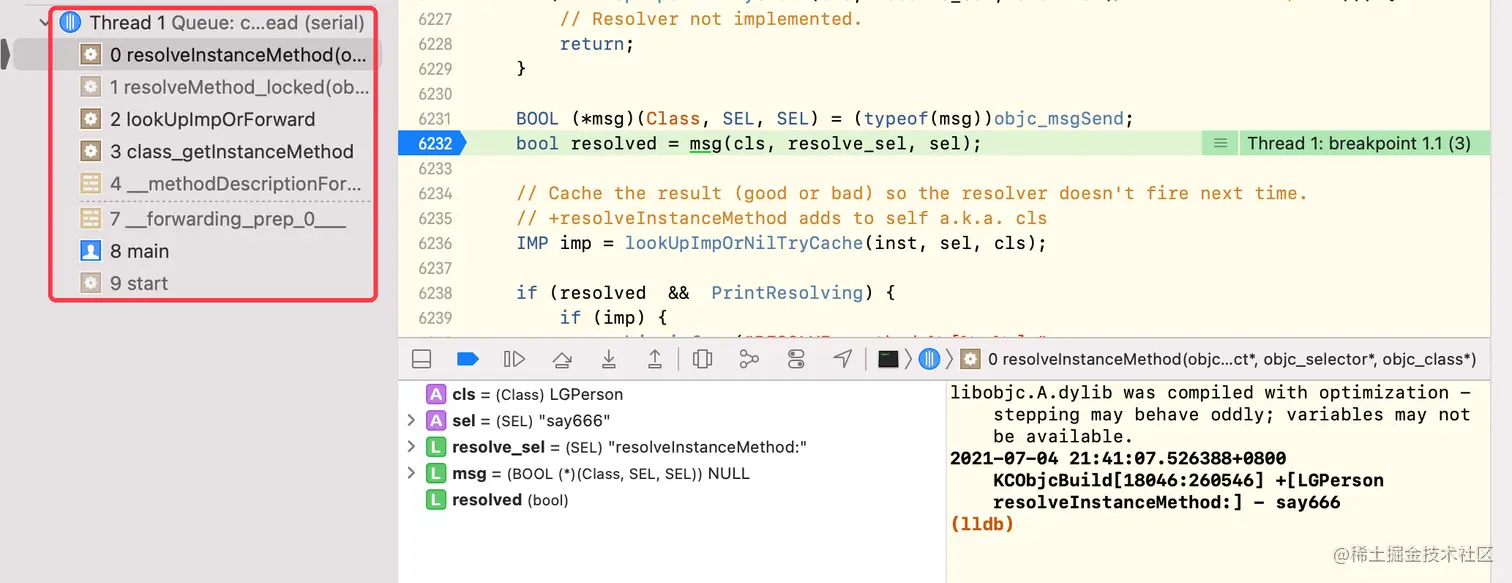This screenshot has width=1512, height=583.
Task: Toggle the blue breakpoints activation icon
Action: pos(467,359)
